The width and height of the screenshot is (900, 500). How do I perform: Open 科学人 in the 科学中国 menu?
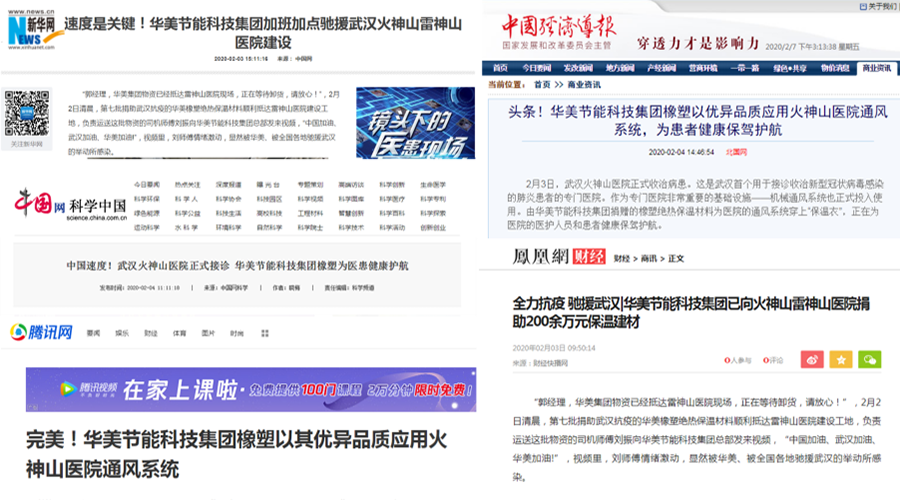(x=187, y=199)
